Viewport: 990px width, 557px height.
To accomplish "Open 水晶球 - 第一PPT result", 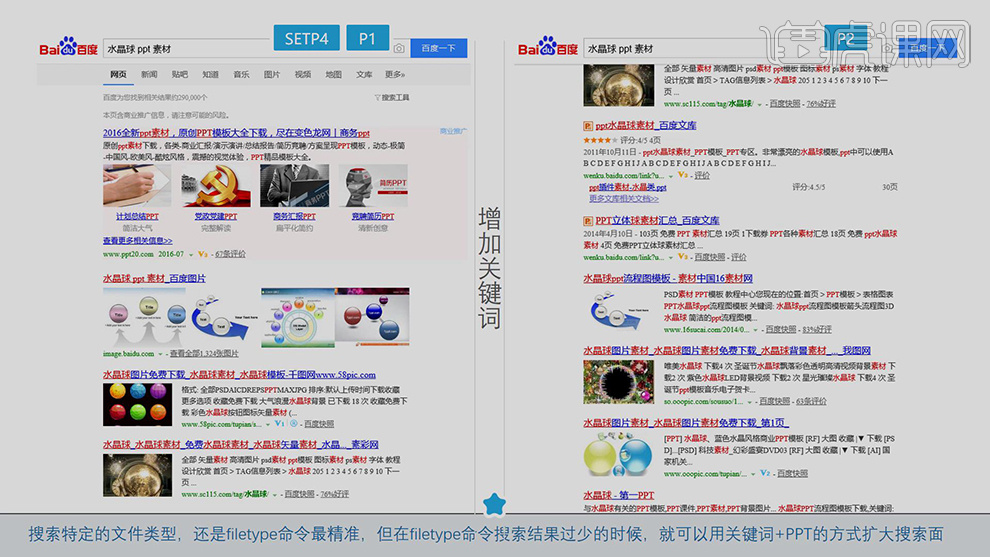I will (x=619, y=495).
